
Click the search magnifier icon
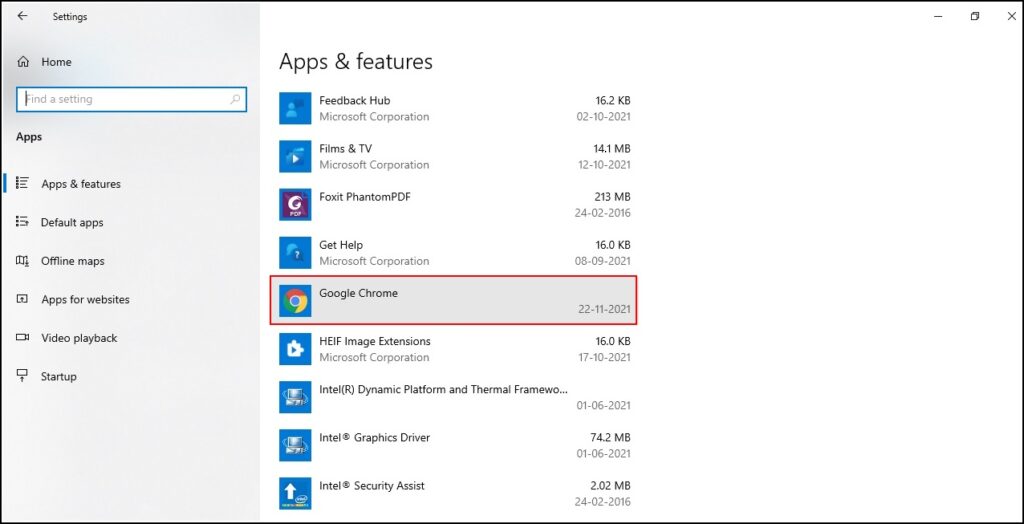[235, 99]
